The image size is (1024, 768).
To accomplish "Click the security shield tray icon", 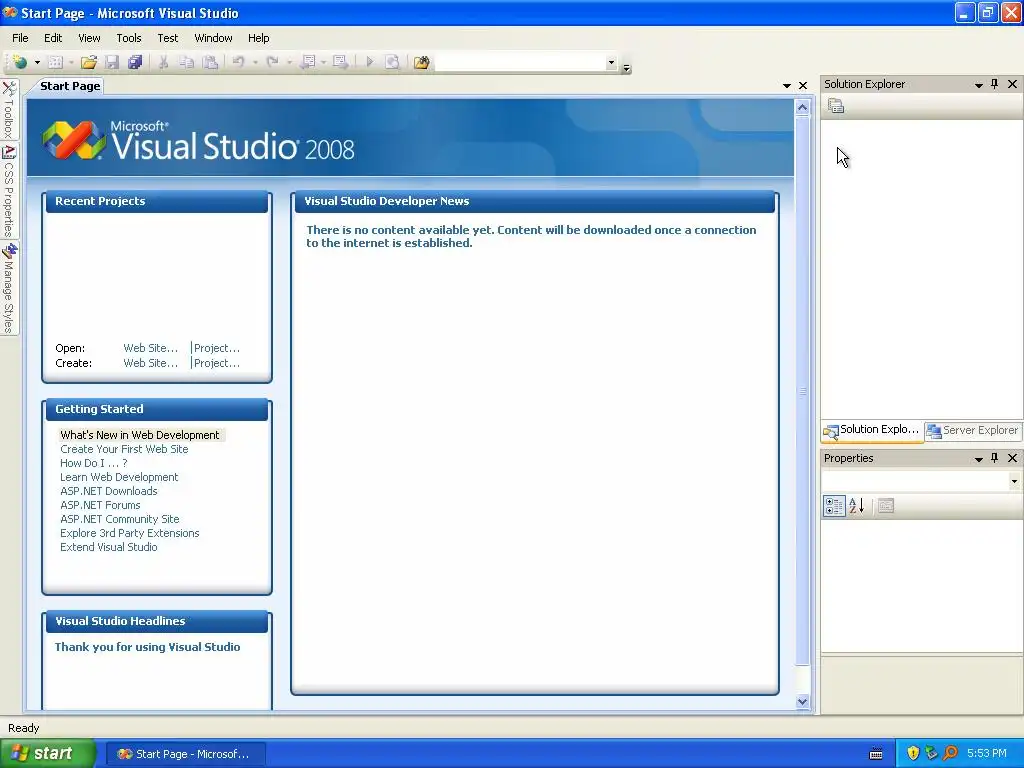I will coord(913,753).
